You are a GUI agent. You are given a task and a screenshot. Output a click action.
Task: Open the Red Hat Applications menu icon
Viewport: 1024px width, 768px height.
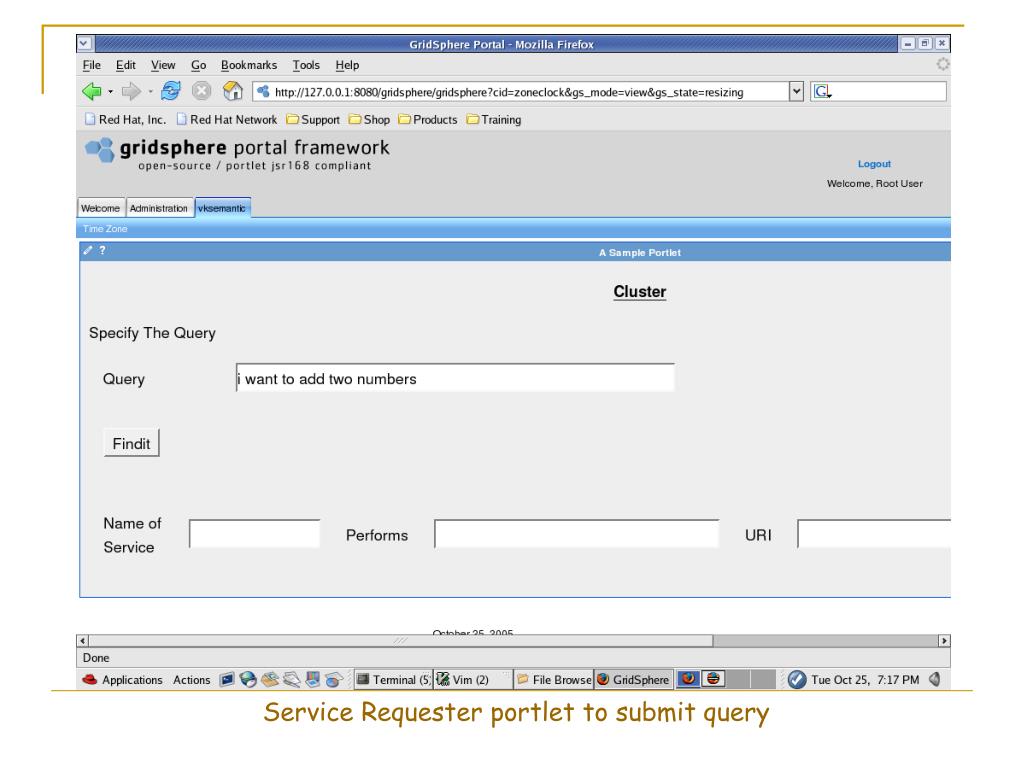point(89,680)
